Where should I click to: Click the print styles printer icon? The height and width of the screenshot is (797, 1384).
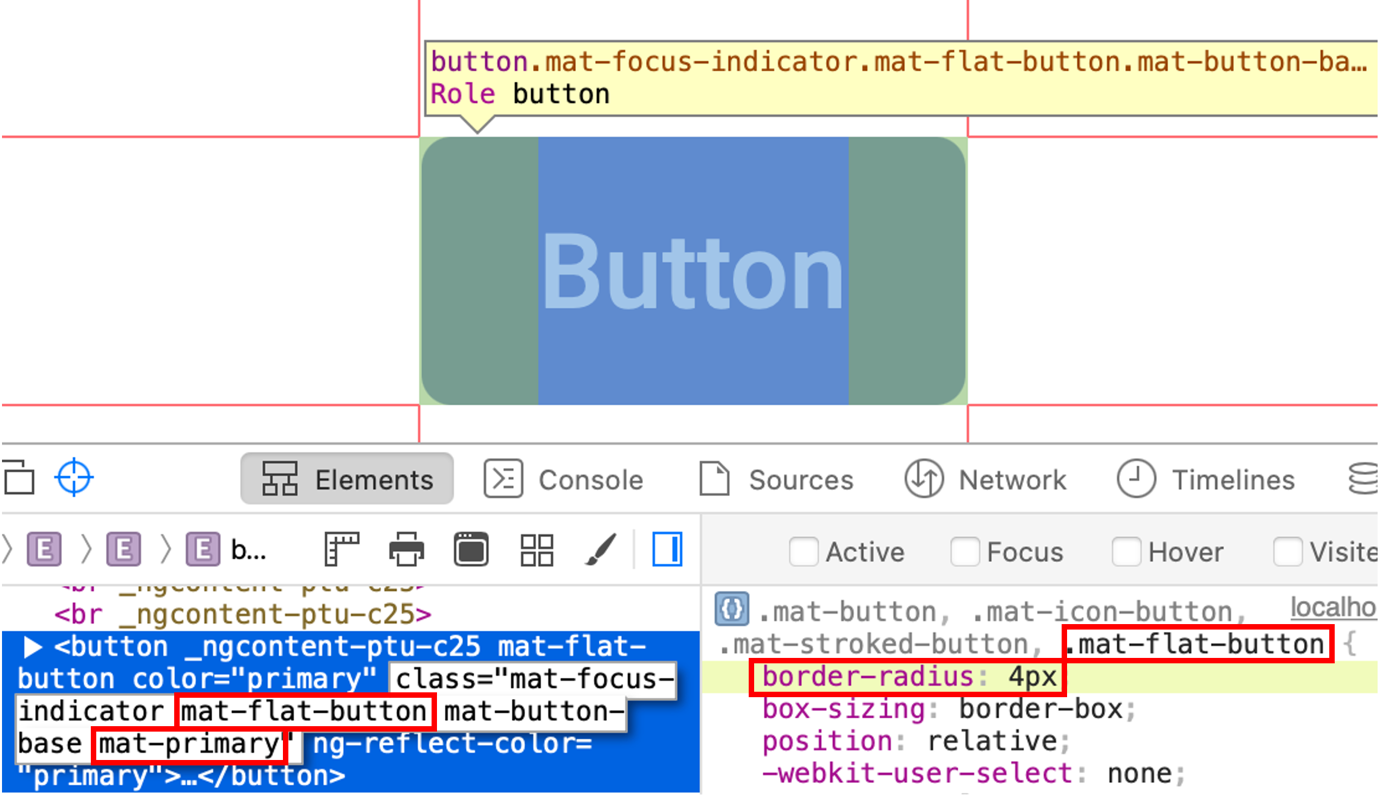[406, 549]
